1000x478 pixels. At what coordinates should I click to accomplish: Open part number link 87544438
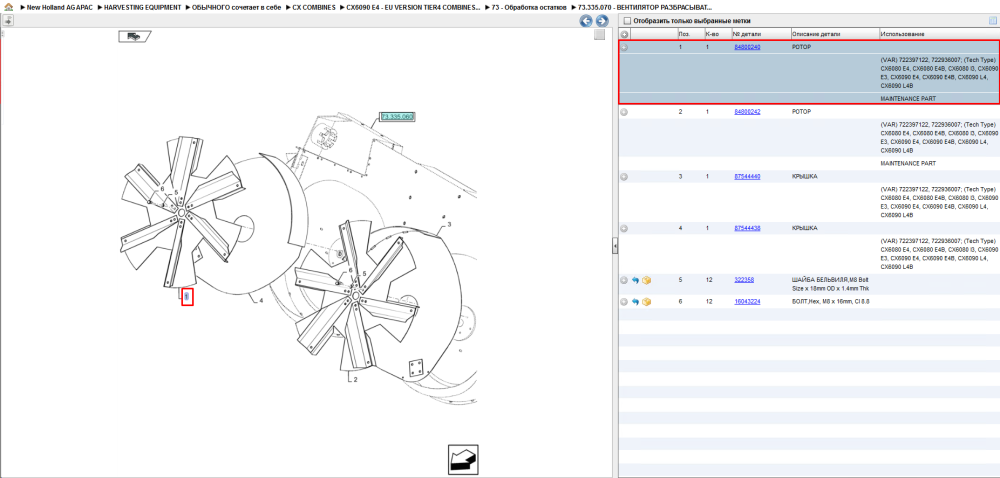[747, 228]
